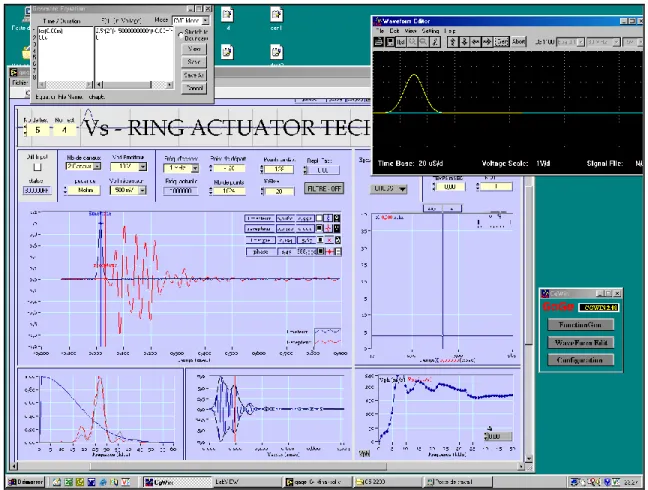Image resolution: width=648 pixels, height=490 pixels.
Task: Click the red cursor cross icon in second legend row
Action: 328,228
